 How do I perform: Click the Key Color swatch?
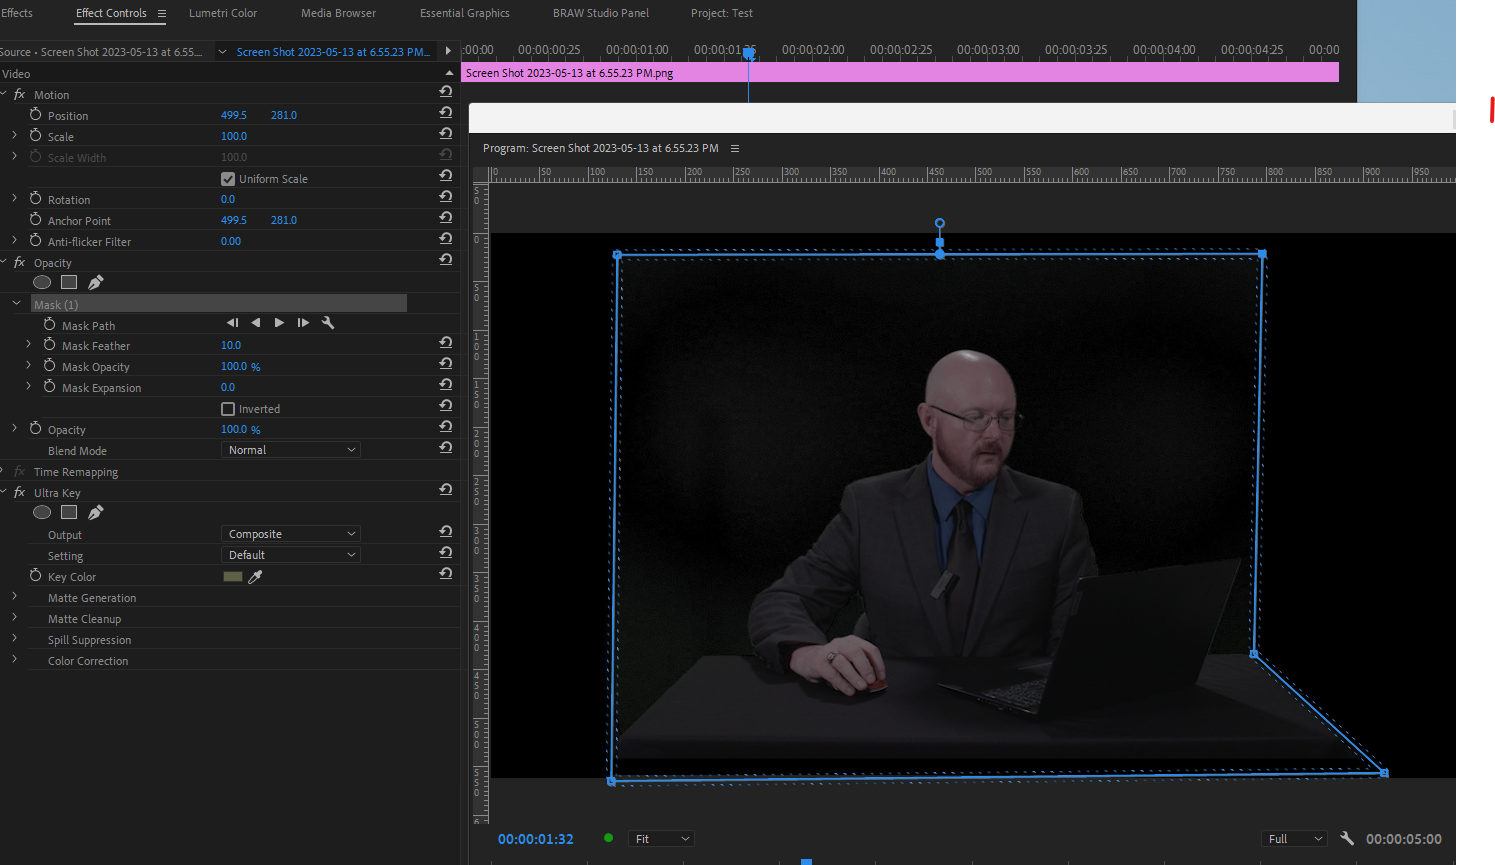coord(233,576)
